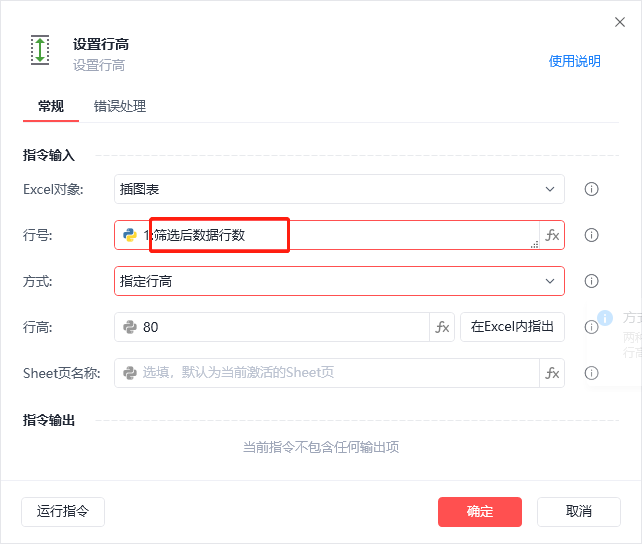Select the 常规 tab
This screenshot has height=544, width=642.
[x=51, y=106]
